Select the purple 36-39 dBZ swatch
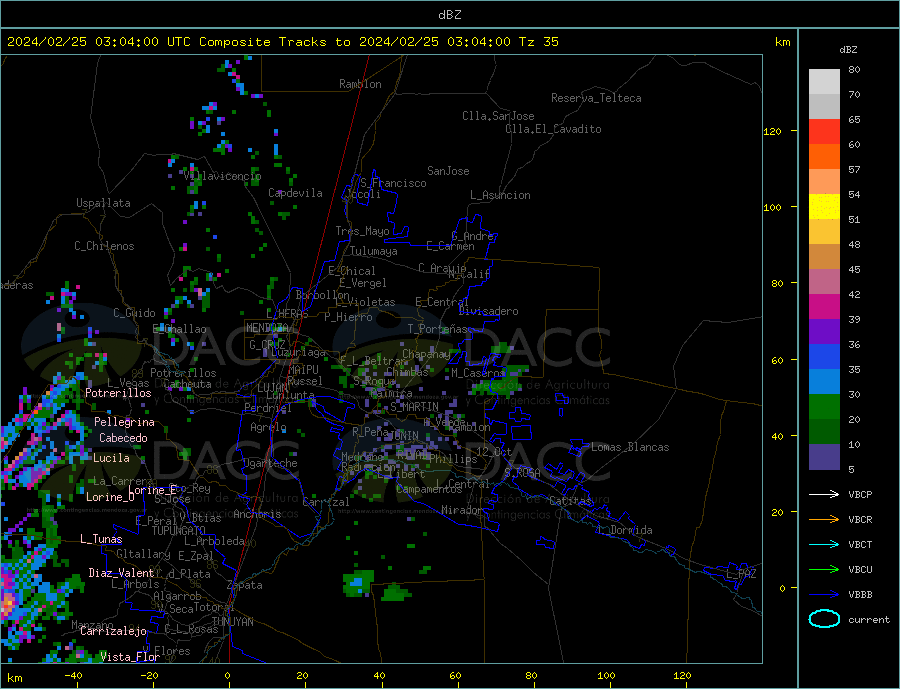The width and height of the screenshot is (900, 689). pyautogui.click(x=824, y=332)
